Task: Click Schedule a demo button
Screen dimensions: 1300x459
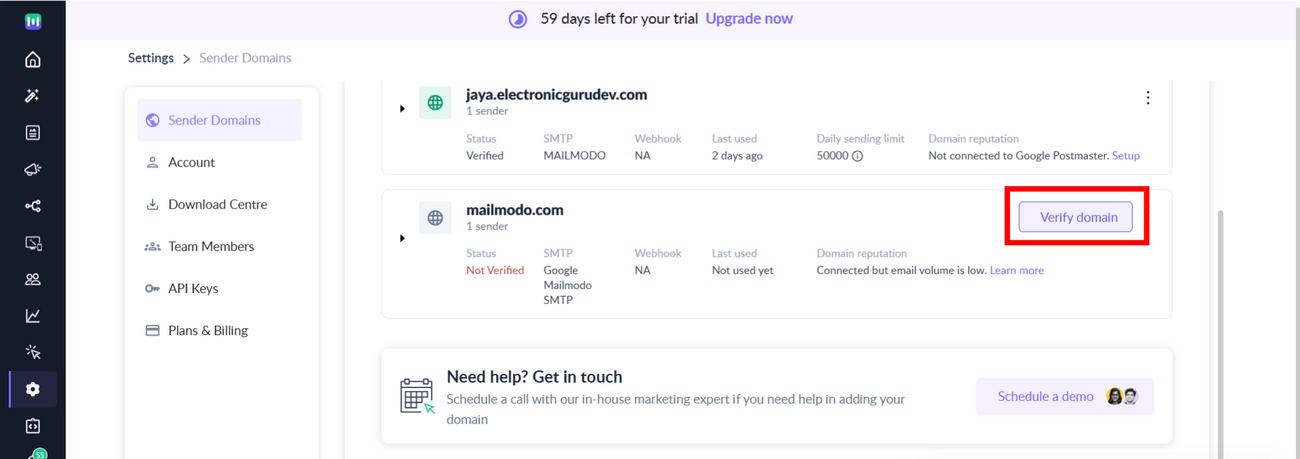Action: tap(1065, 396)
